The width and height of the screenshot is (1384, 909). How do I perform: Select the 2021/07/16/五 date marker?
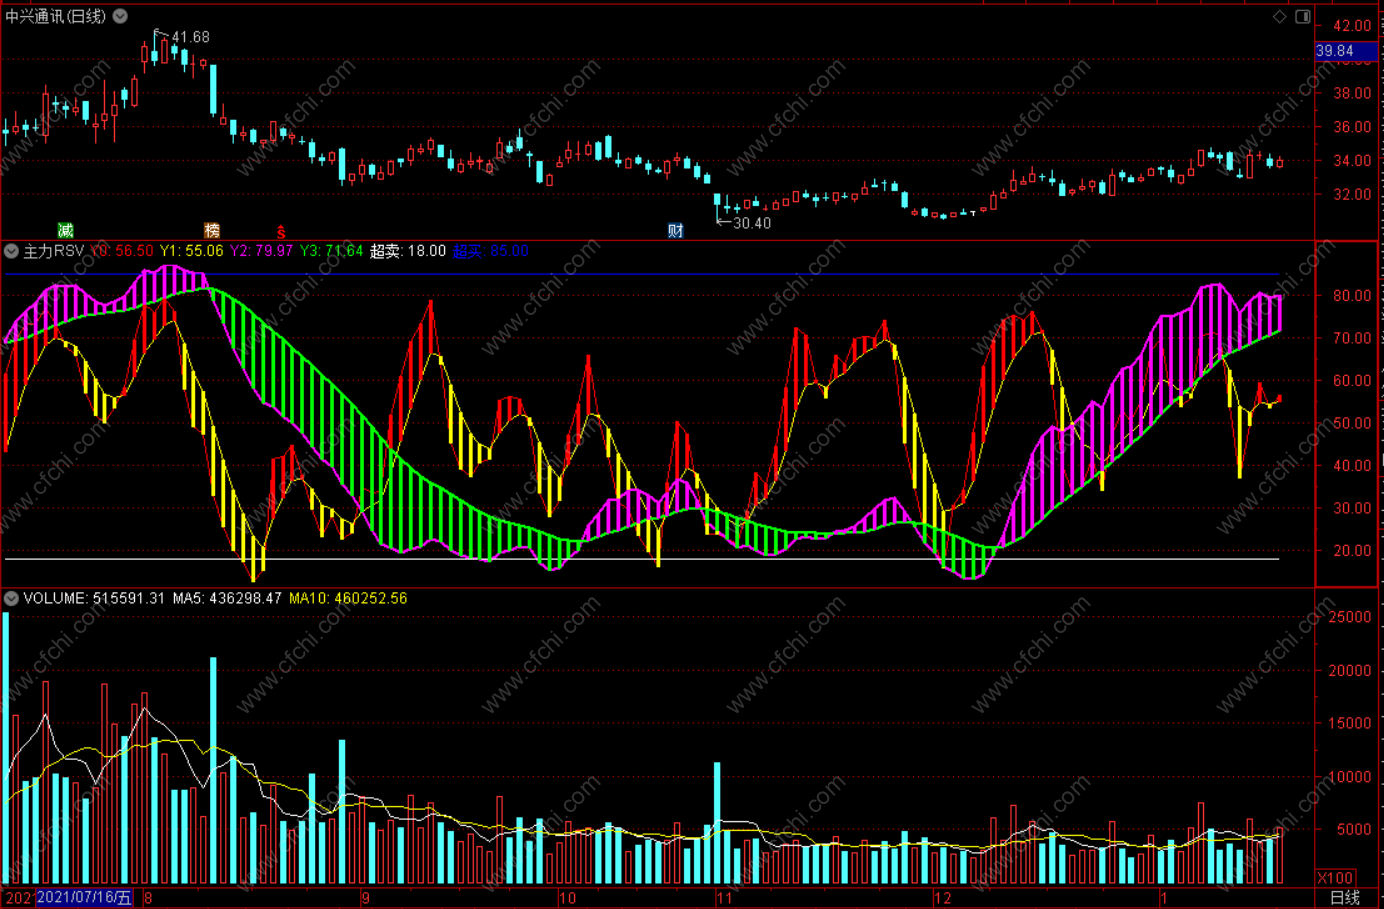pos(84,897)
